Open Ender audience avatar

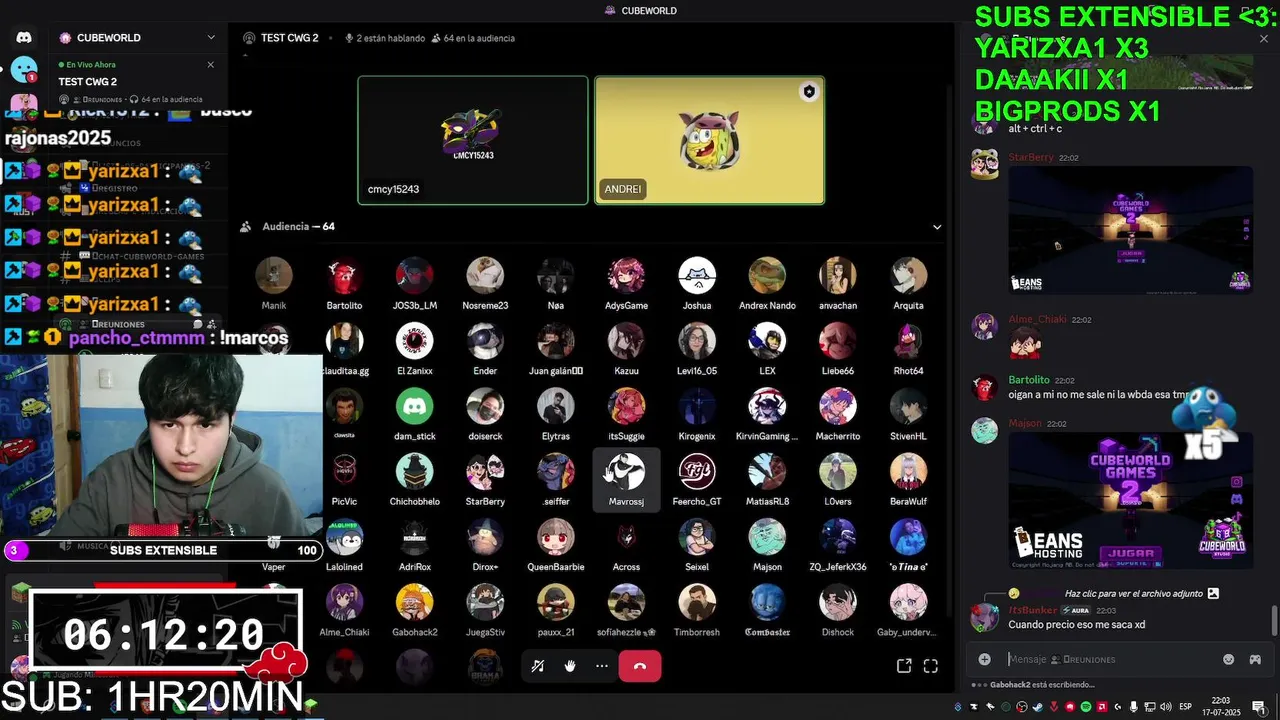tap(485, 341)
